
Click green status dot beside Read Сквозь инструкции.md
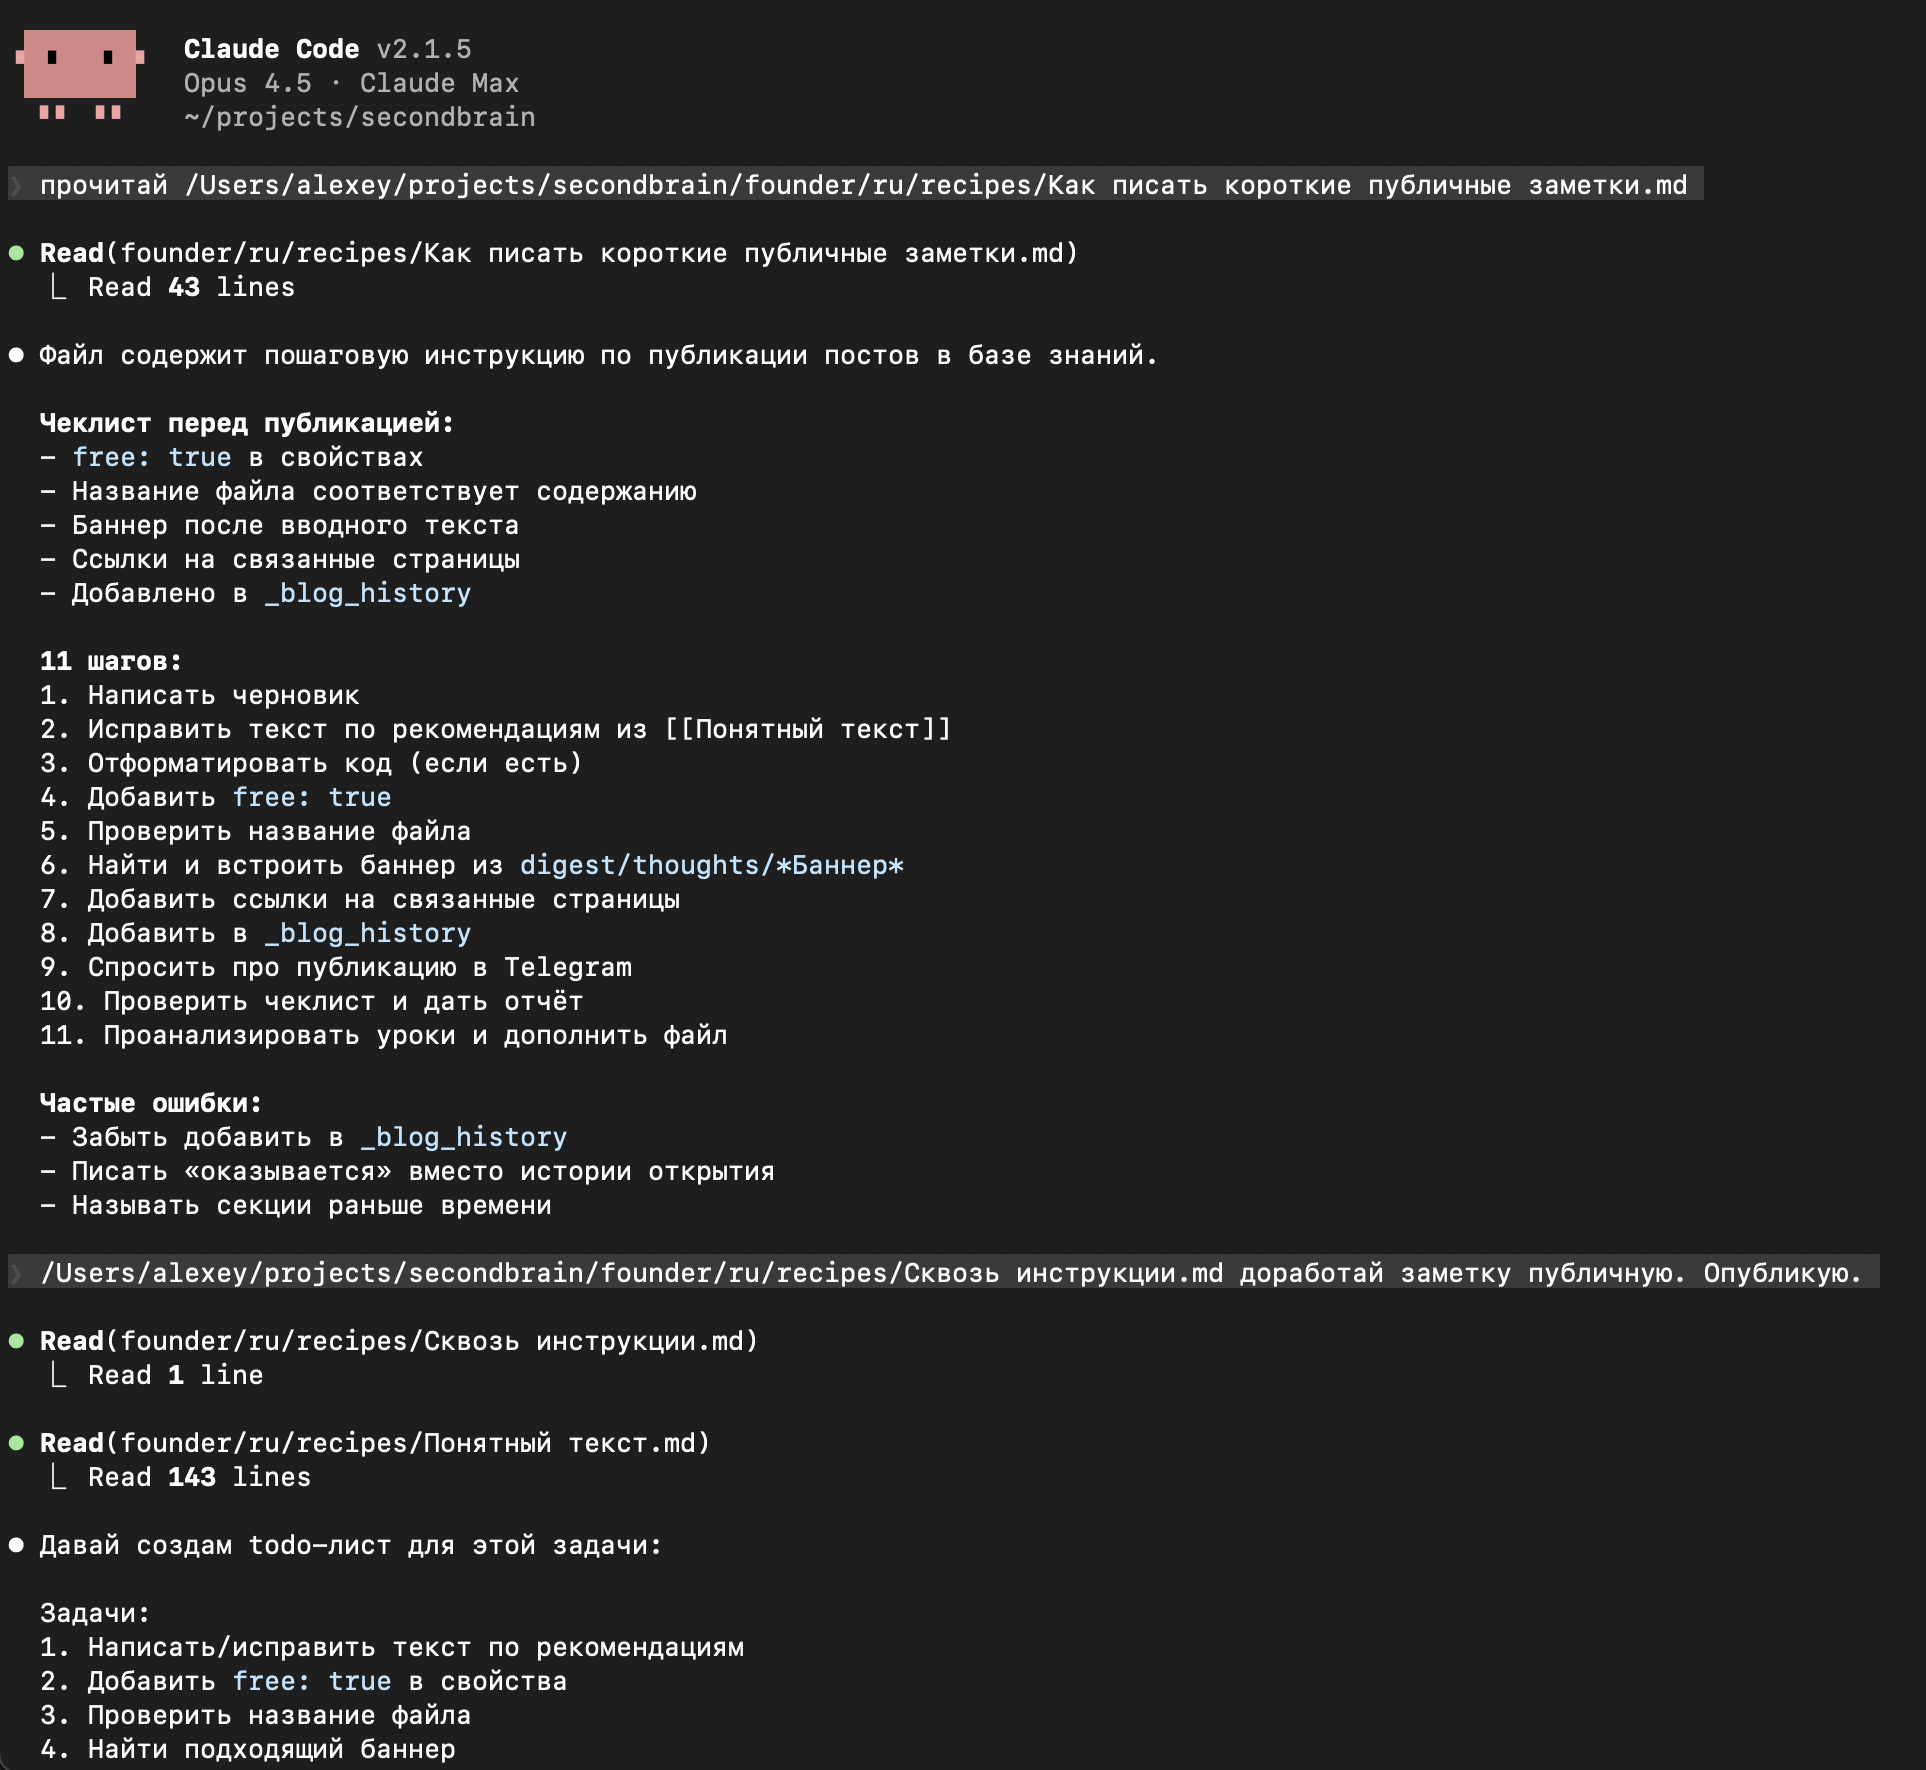click(x=16, y=1341)
